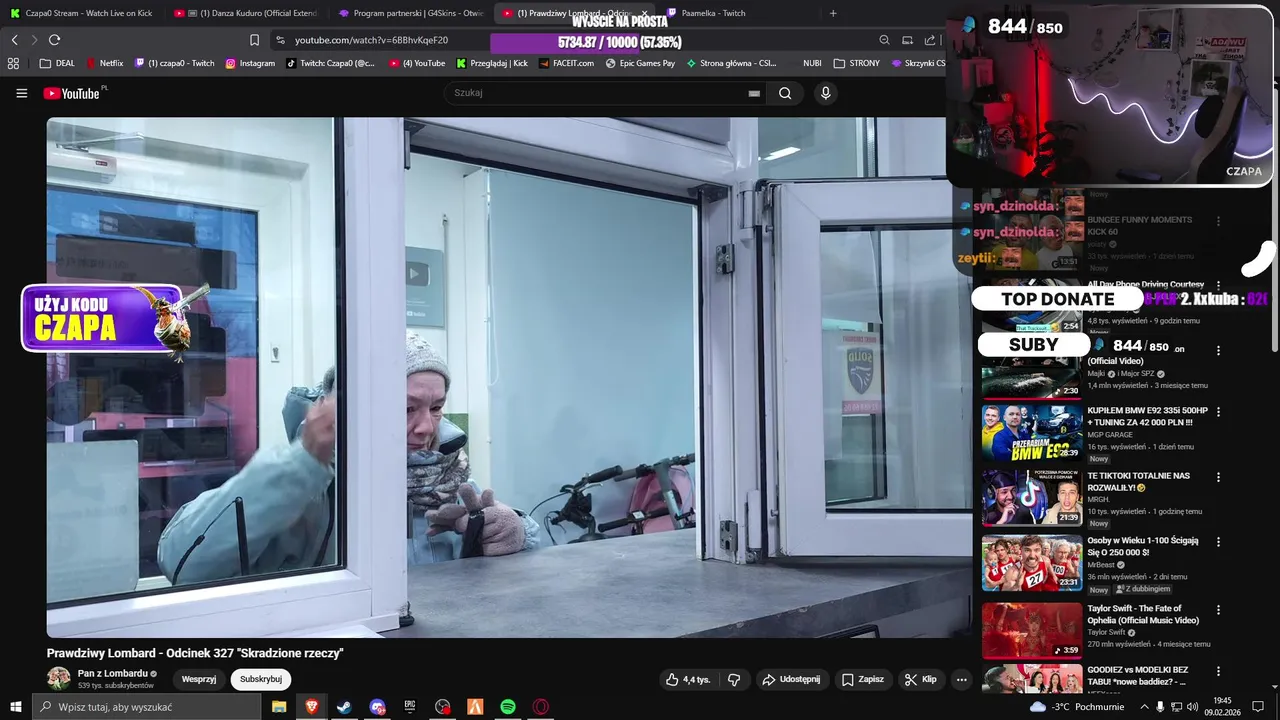The width and height of the screenshot is (1280, 720).
Task: Open more actions menu below the video
Action: [x=961, y=679]
